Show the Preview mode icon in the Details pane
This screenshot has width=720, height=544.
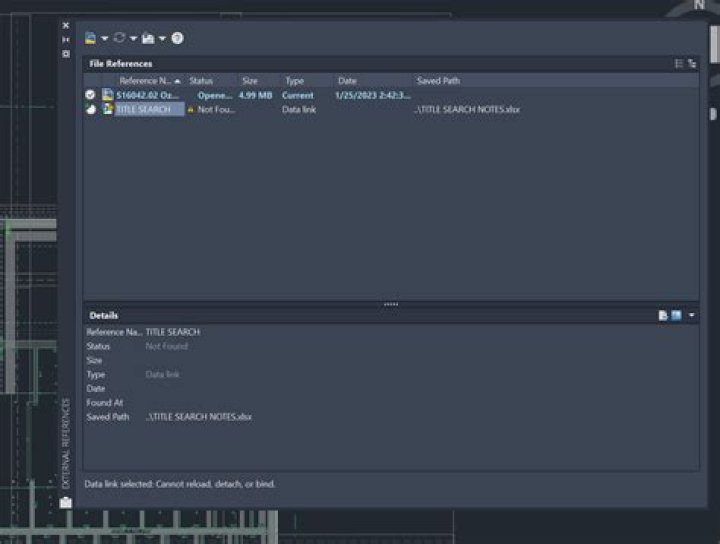point(676,315)
